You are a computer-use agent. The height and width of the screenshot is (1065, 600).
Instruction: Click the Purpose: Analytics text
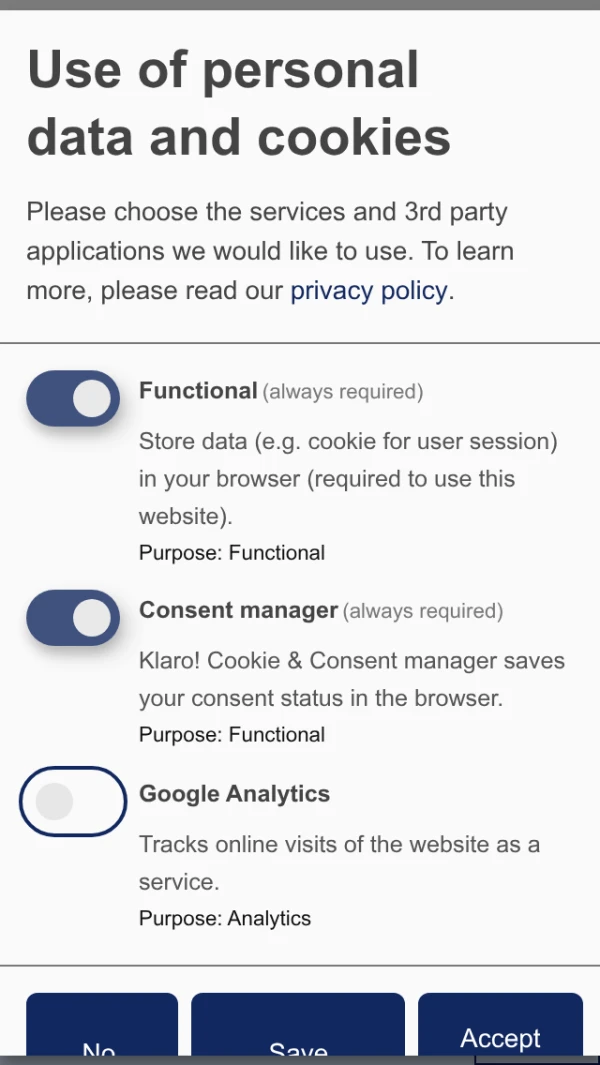[225, 918]
